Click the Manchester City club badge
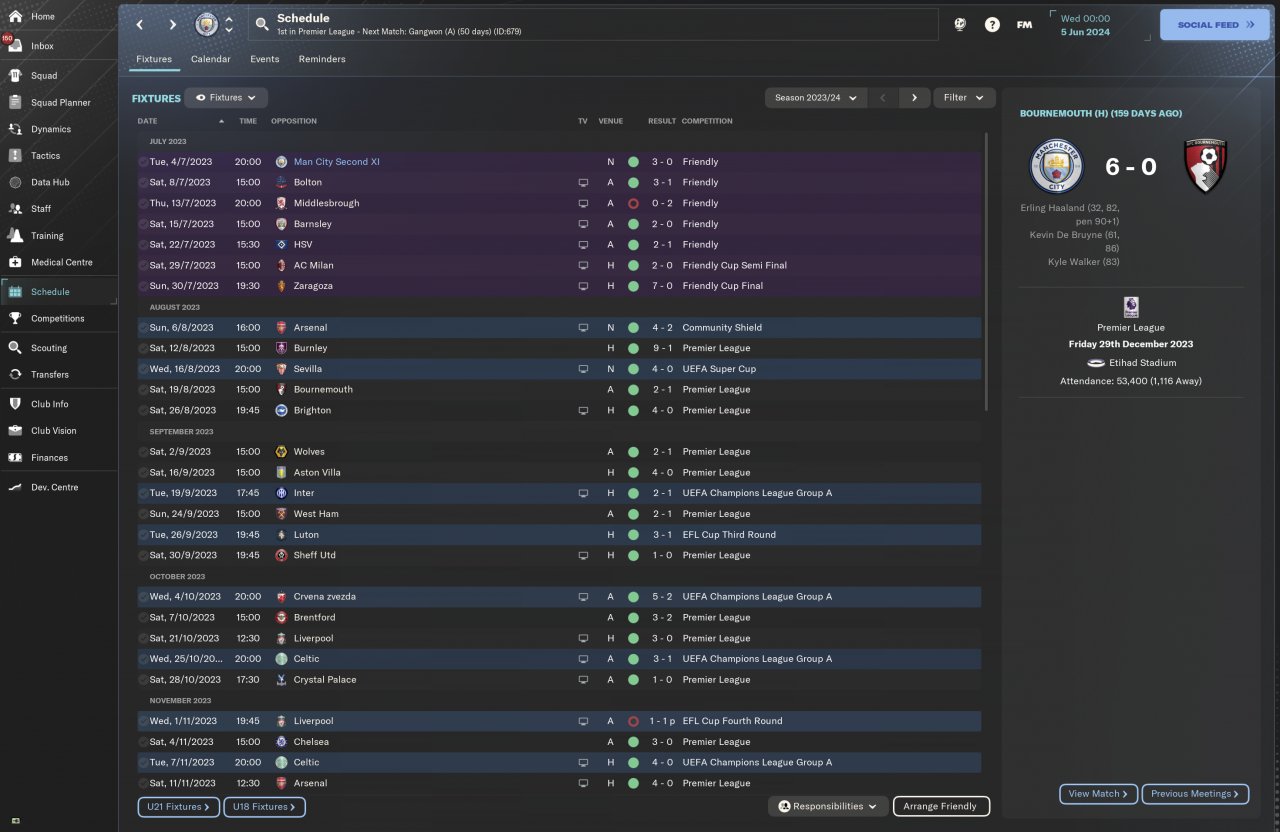This screenshot has height=832, width=1280. pos(207,24)
